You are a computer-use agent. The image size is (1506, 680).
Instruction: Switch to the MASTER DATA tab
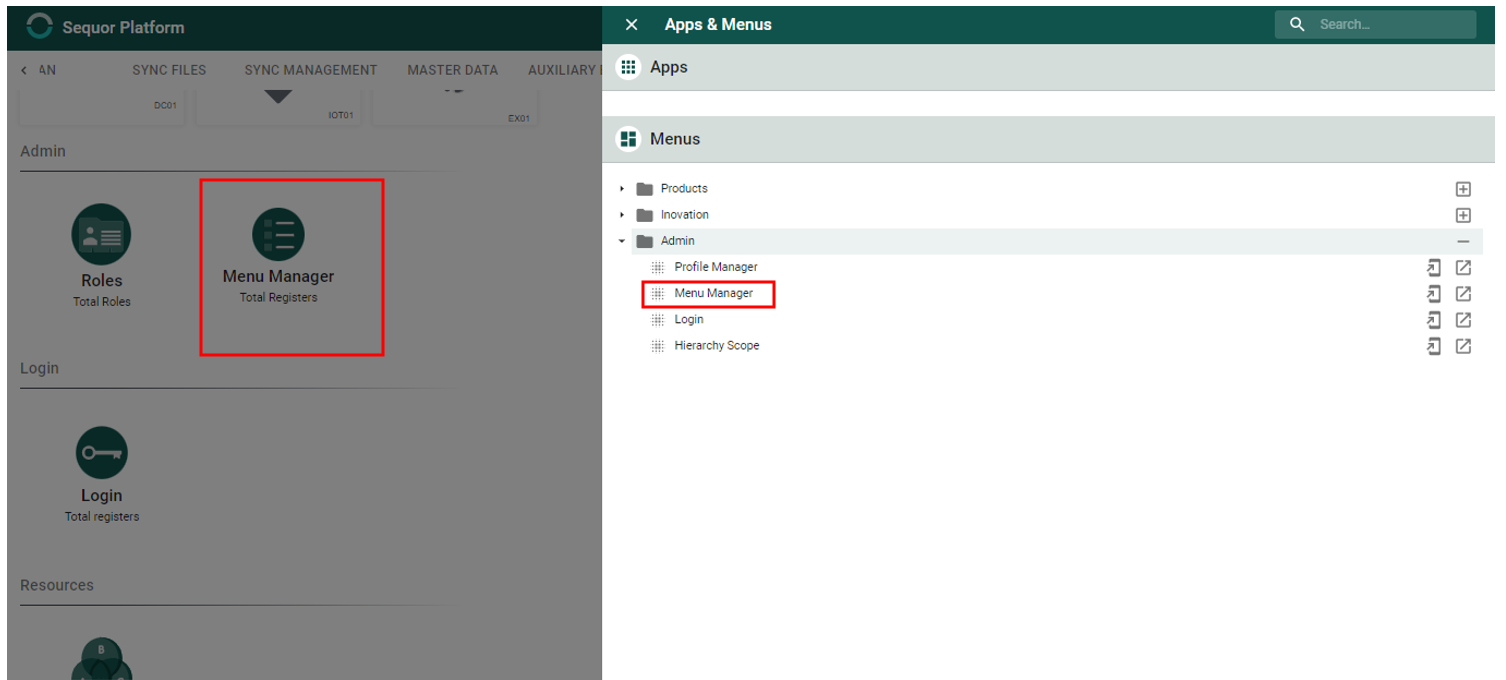[452, 70]
